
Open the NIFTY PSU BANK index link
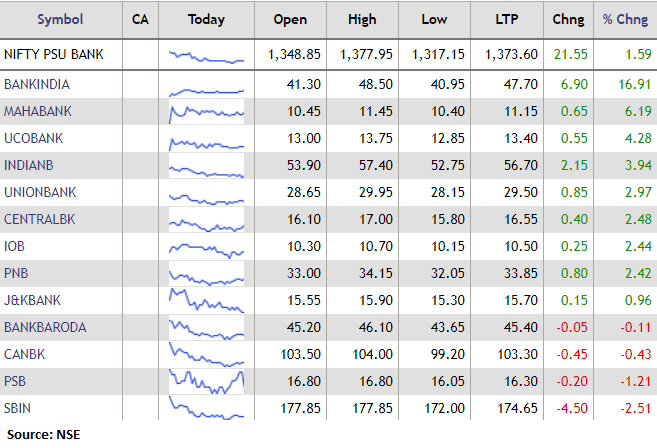[x=54, y=54]
